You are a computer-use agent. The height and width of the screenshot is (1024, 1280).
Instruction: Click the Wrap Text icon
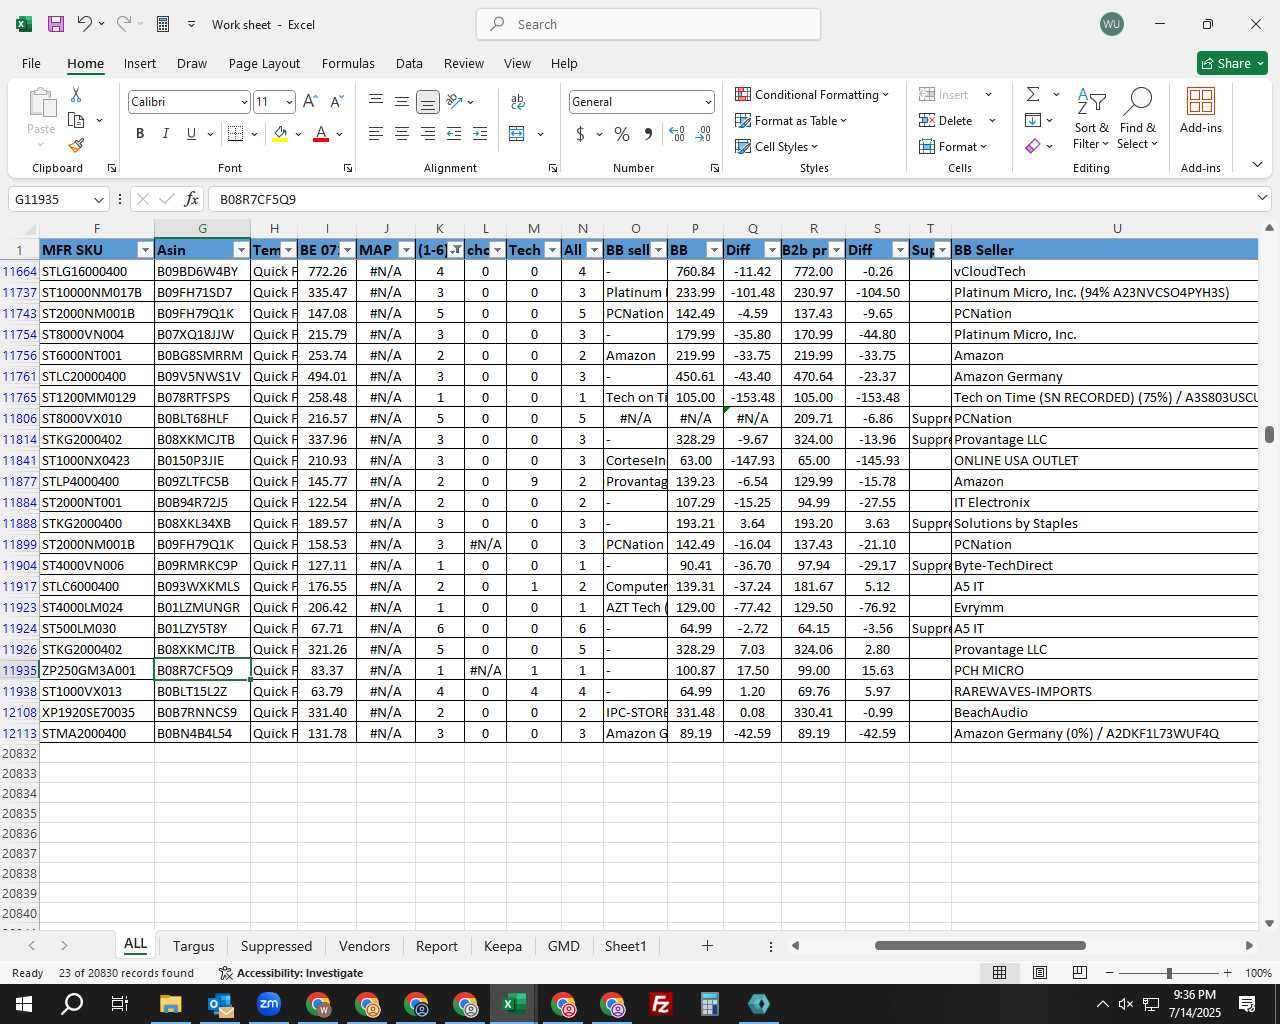coord(517,101)
